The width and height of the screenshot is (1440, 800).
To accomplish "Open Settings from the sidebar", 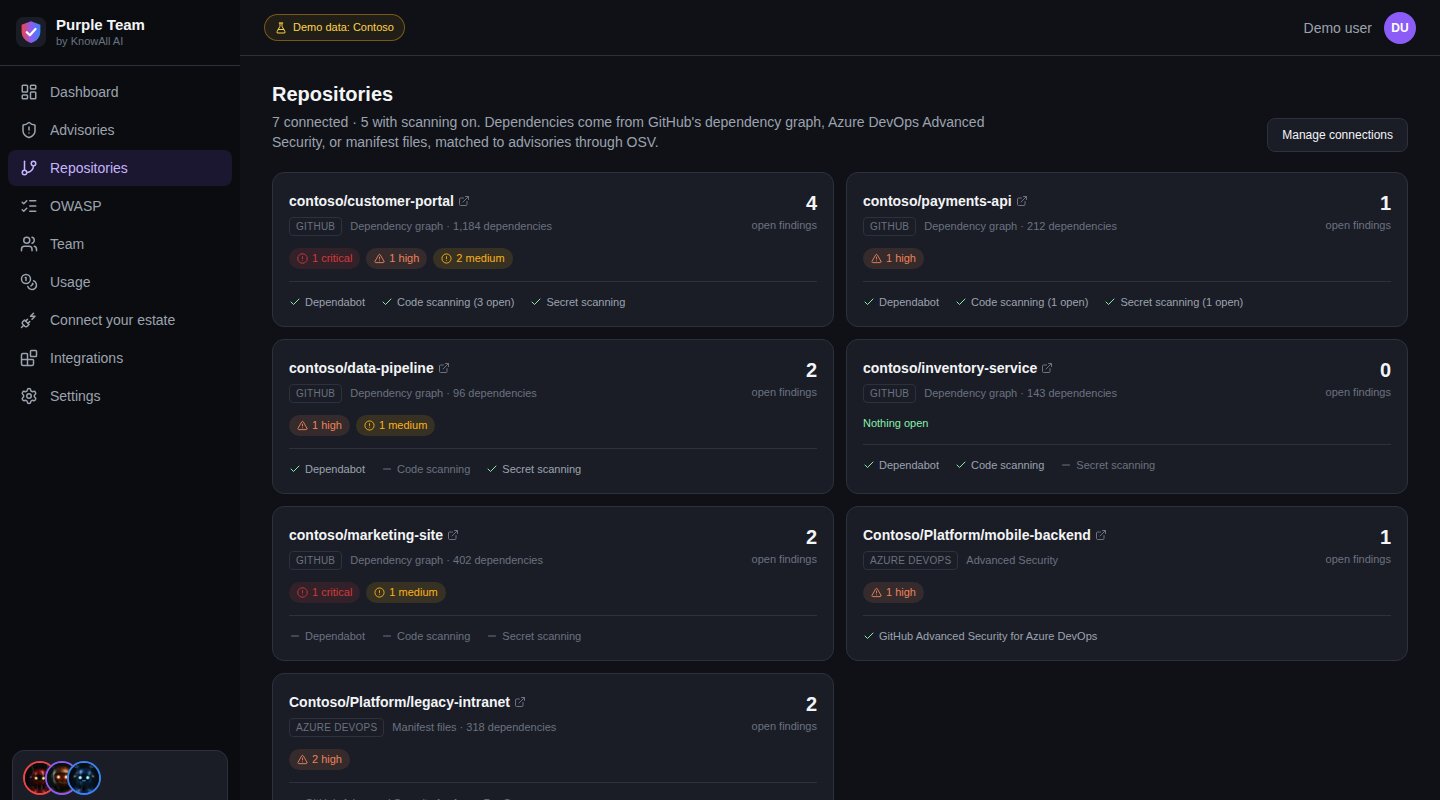I will [x=120, y=396].
